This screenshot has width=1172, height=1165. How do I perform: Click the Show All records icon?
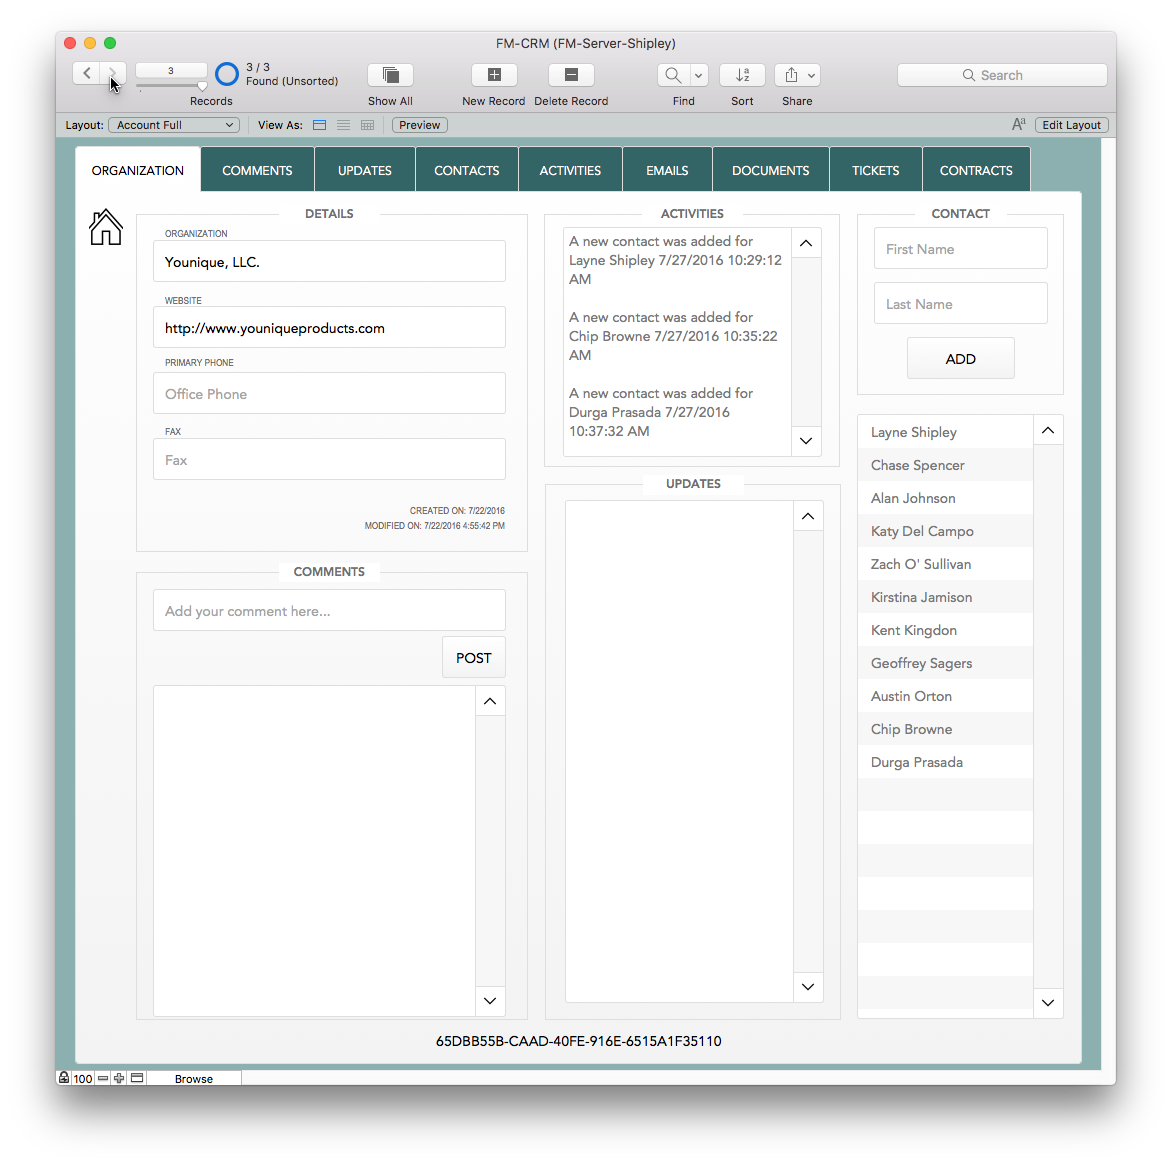click(x=390, y=75)
